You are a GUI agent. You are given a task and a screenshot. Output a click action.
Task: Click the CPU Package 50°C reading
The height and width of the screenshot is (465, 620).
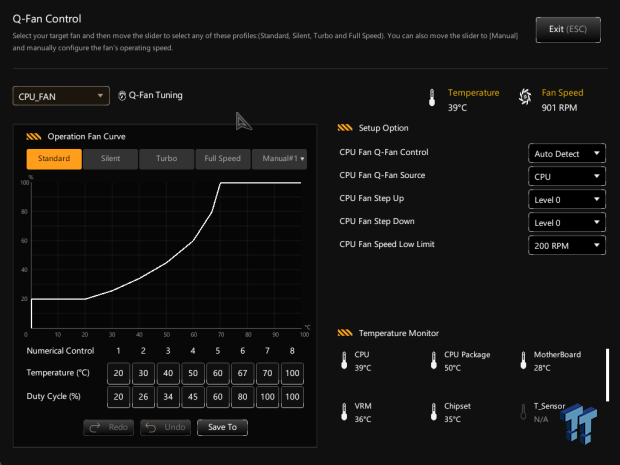[452, 368]
